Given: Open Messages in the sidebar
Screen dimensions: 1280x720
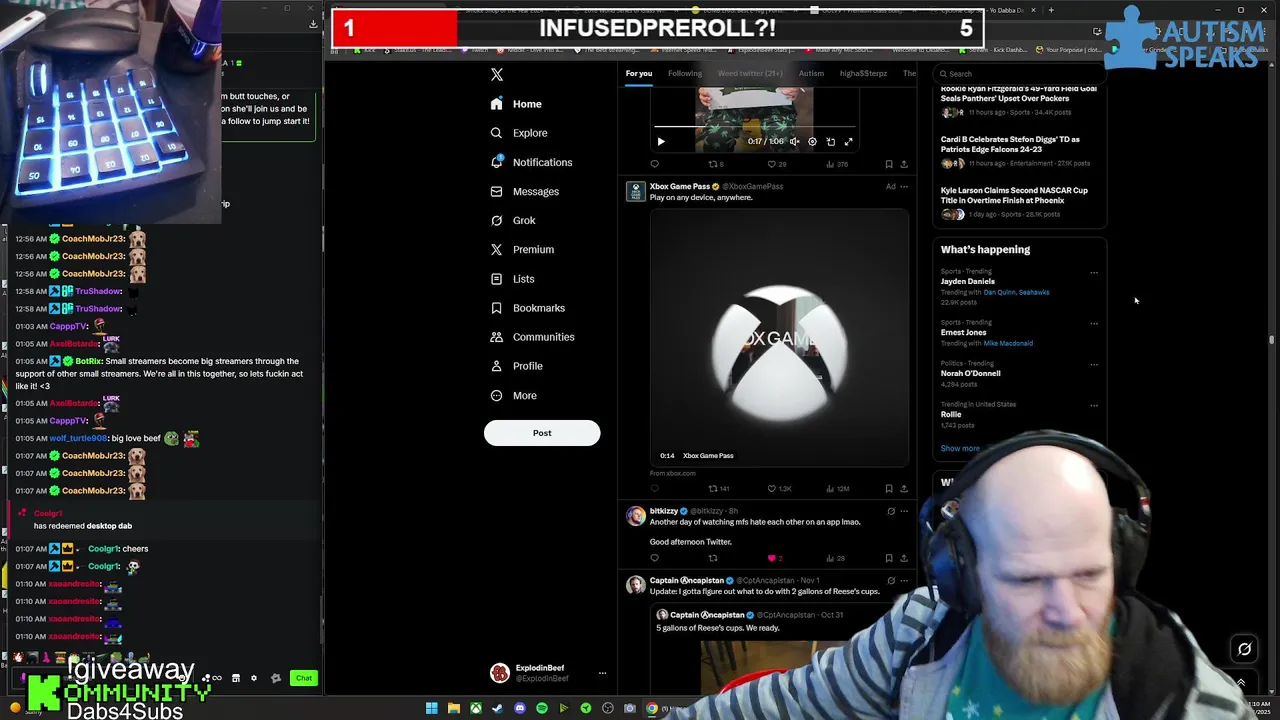Looking at the screenshot, I should pyautogui.click(x=524, y=191).
